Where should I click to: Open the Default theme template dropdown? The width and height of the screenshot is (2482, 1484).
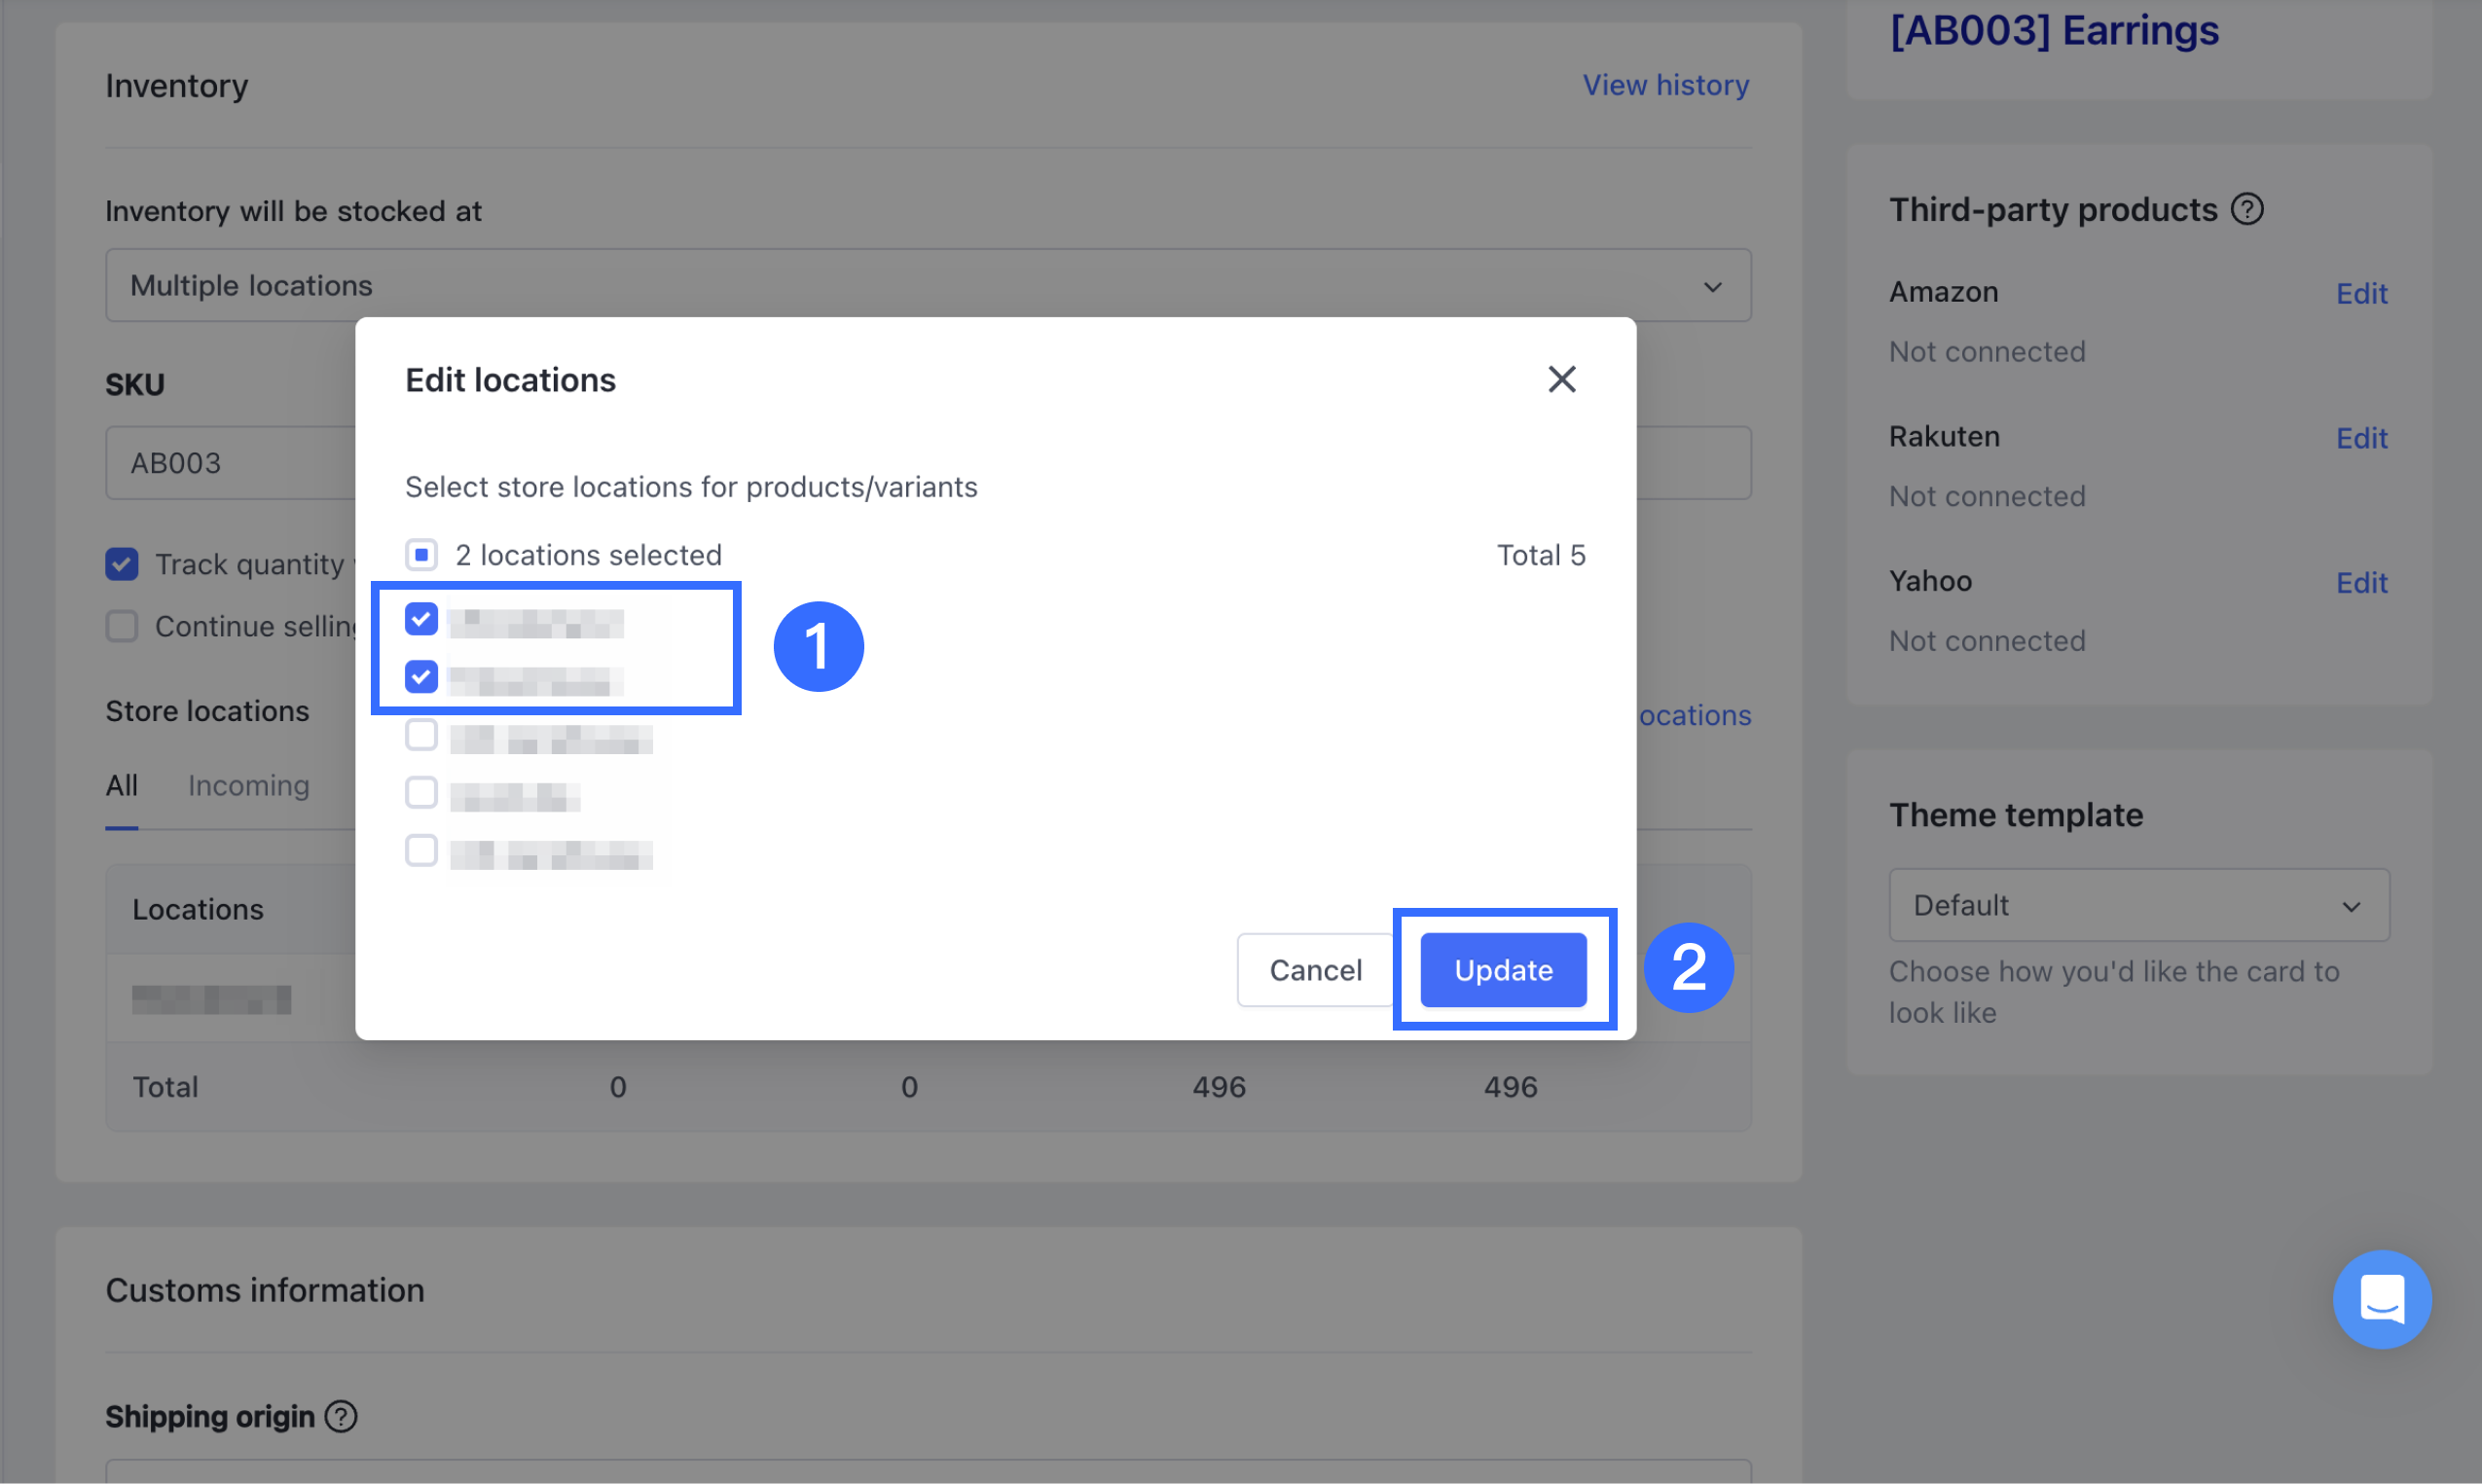pyautogui.click(x=2138, y=905)
